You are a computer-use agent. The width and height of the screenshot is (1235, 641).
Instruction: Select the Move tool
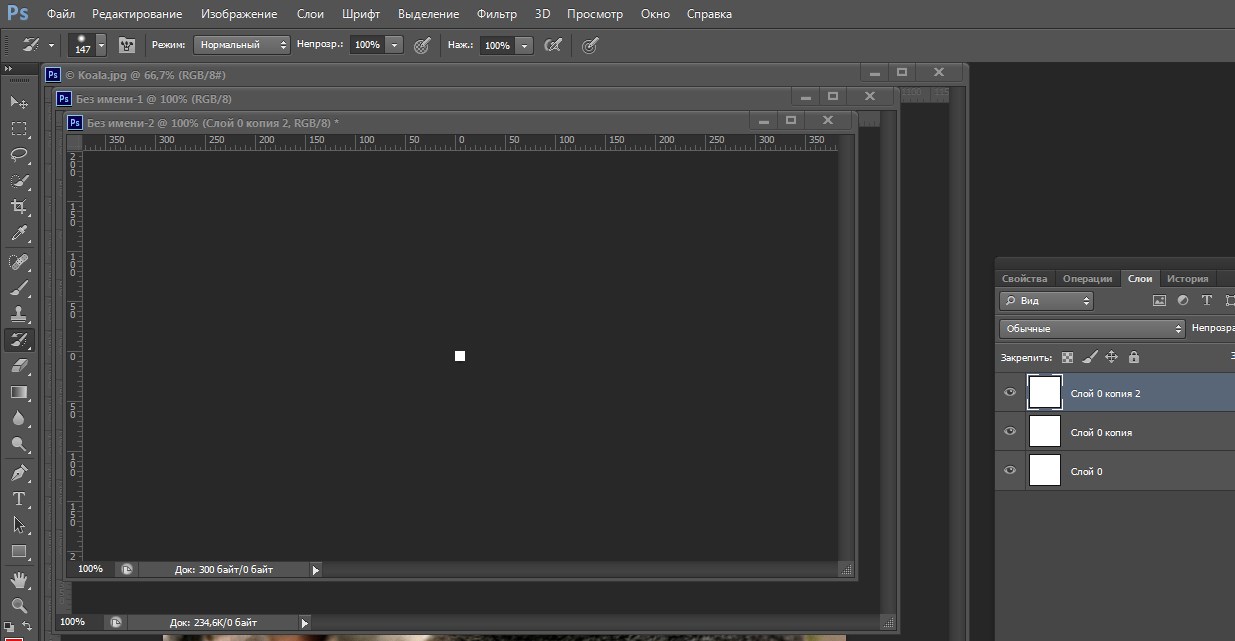(x=19, y=102)
